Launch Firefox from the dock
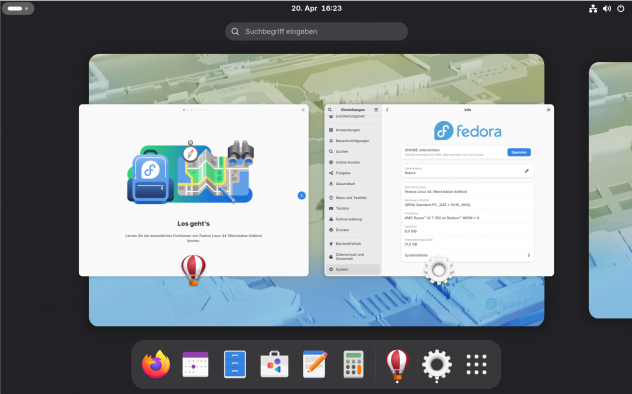 tap(156, 364)
